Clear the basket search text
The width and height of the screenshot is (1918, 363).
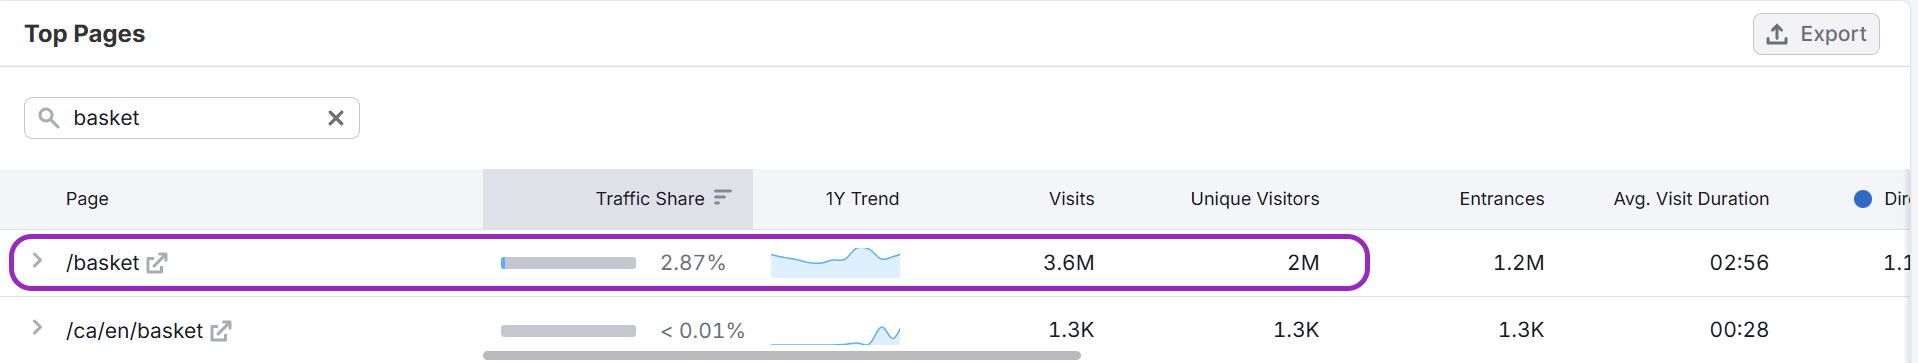336,118
